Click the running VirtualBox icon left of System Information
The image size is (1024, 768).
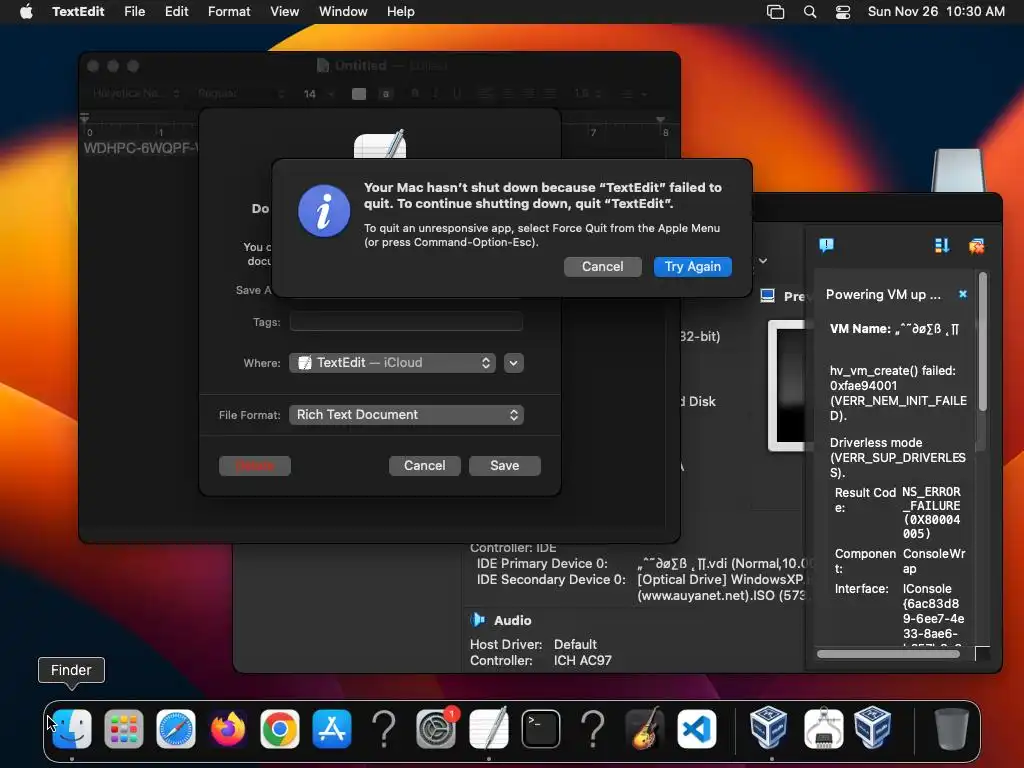coord(768,728)
